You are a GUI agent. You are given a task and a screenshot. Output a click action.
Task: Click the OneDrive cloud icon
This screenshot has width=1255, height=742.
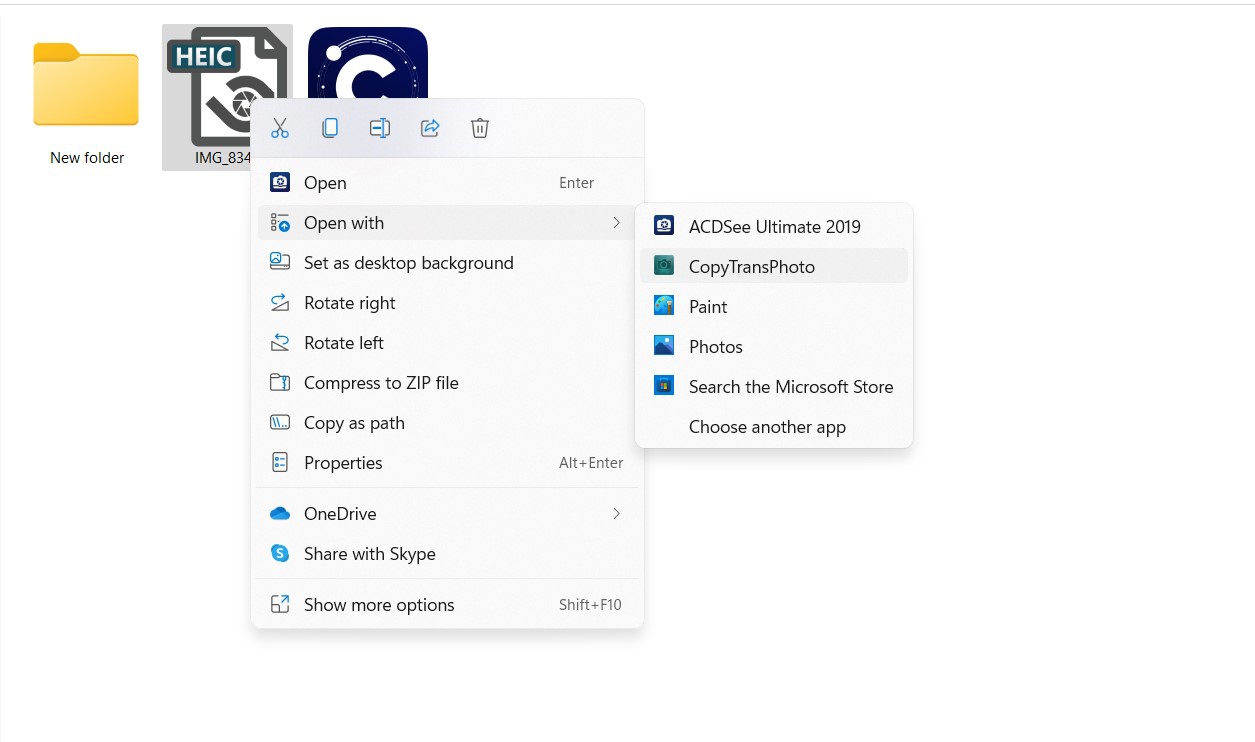280,514
